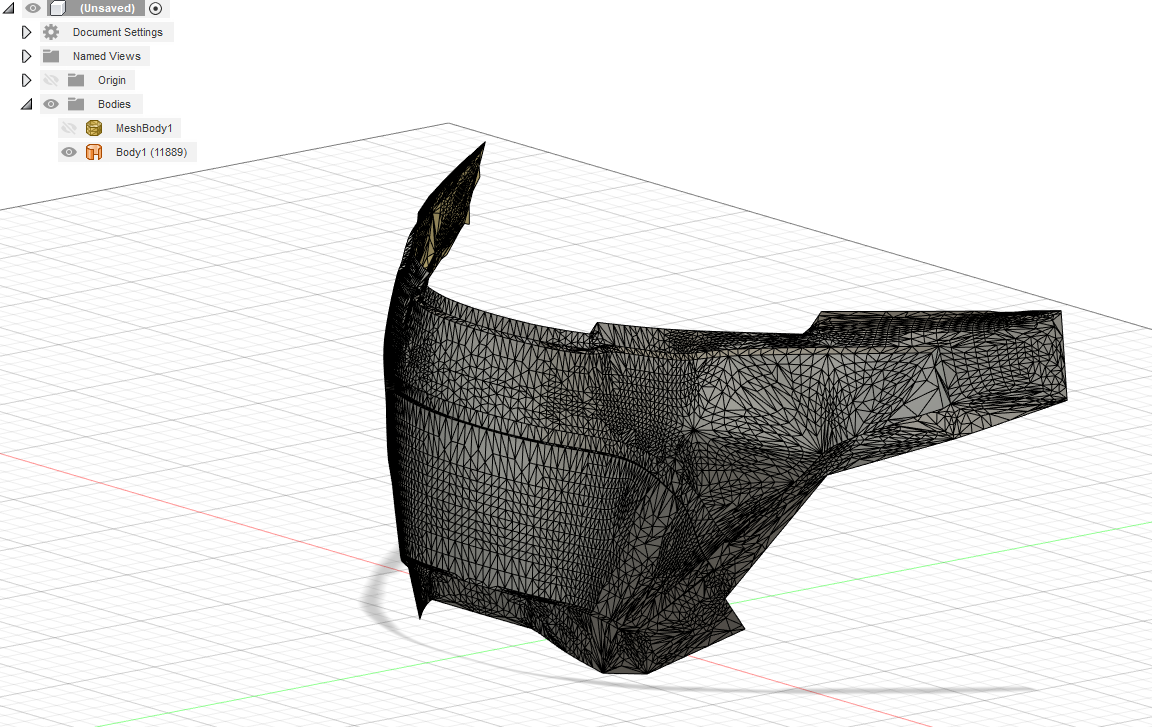This screenshot has height=727, width=1152.
Task: Click the Document Settings gear icon
Action: tap(51, 32)
